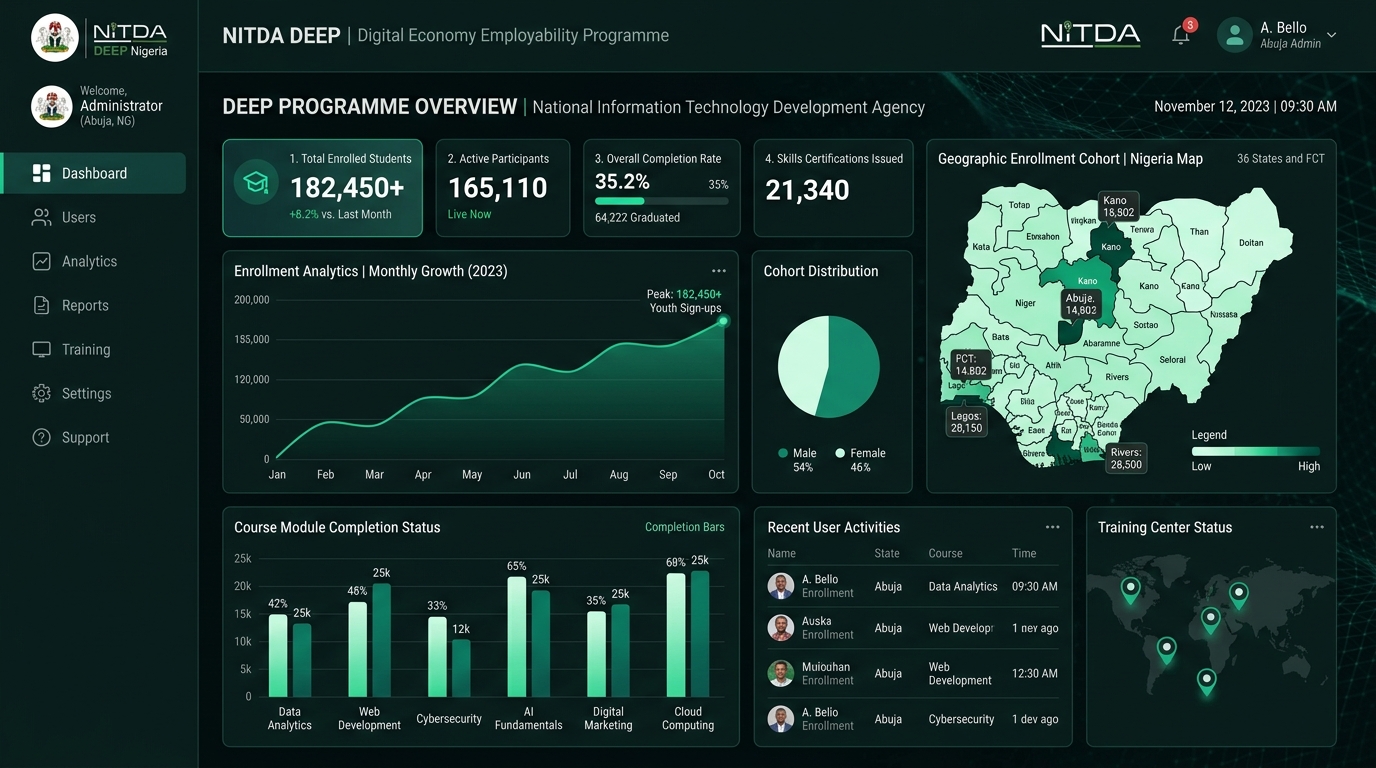Click the Cloud Computing 68% bar
The image size is (1376, 768).
(x=676, y=634)
